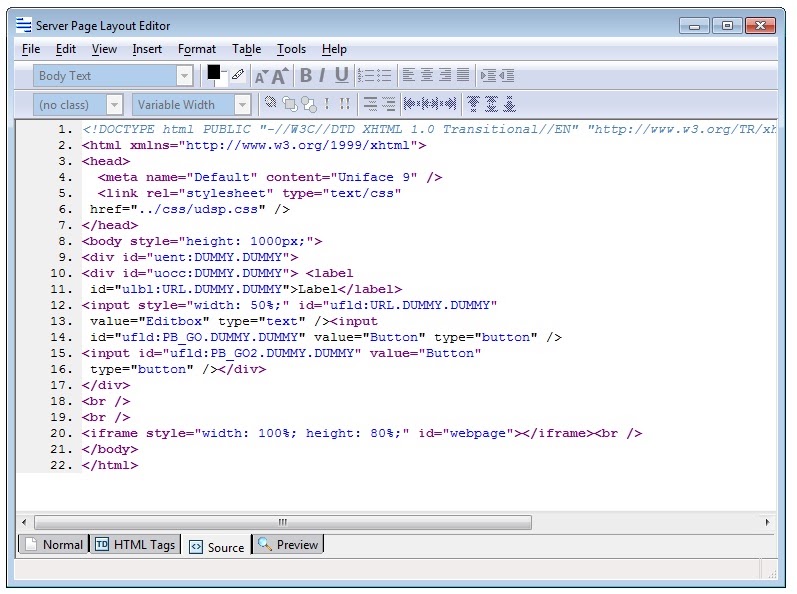Click the DOCTYPE comment on line 1

(429, 129)
